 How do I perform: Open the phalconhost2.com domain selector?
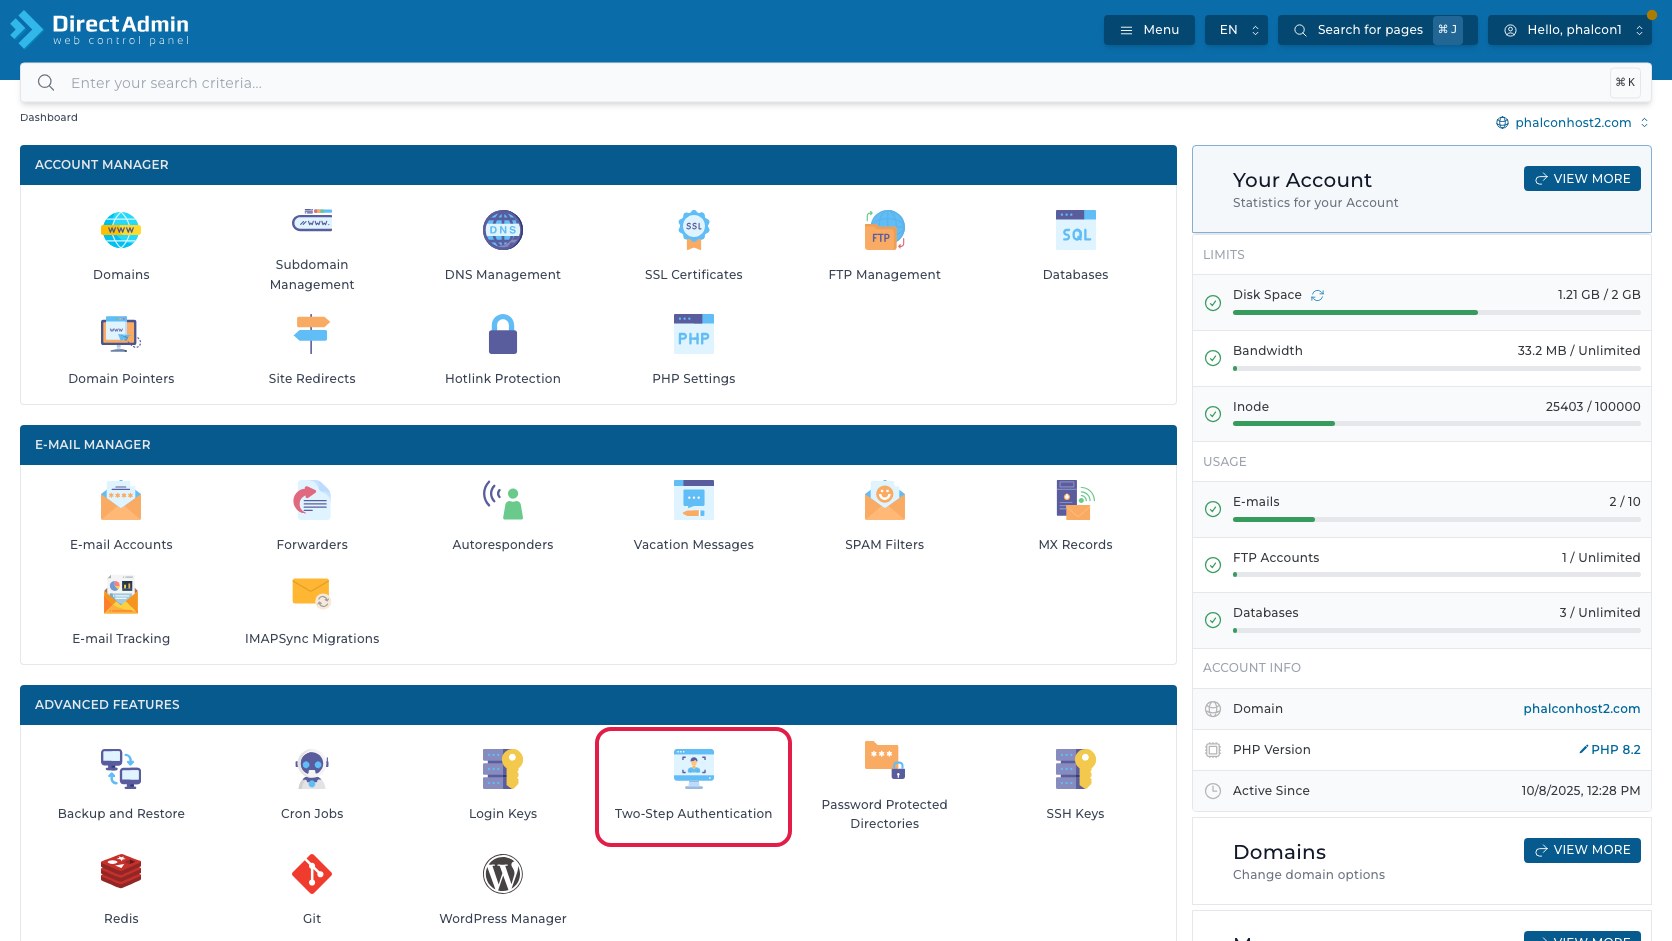click(x=1572, y=123)
